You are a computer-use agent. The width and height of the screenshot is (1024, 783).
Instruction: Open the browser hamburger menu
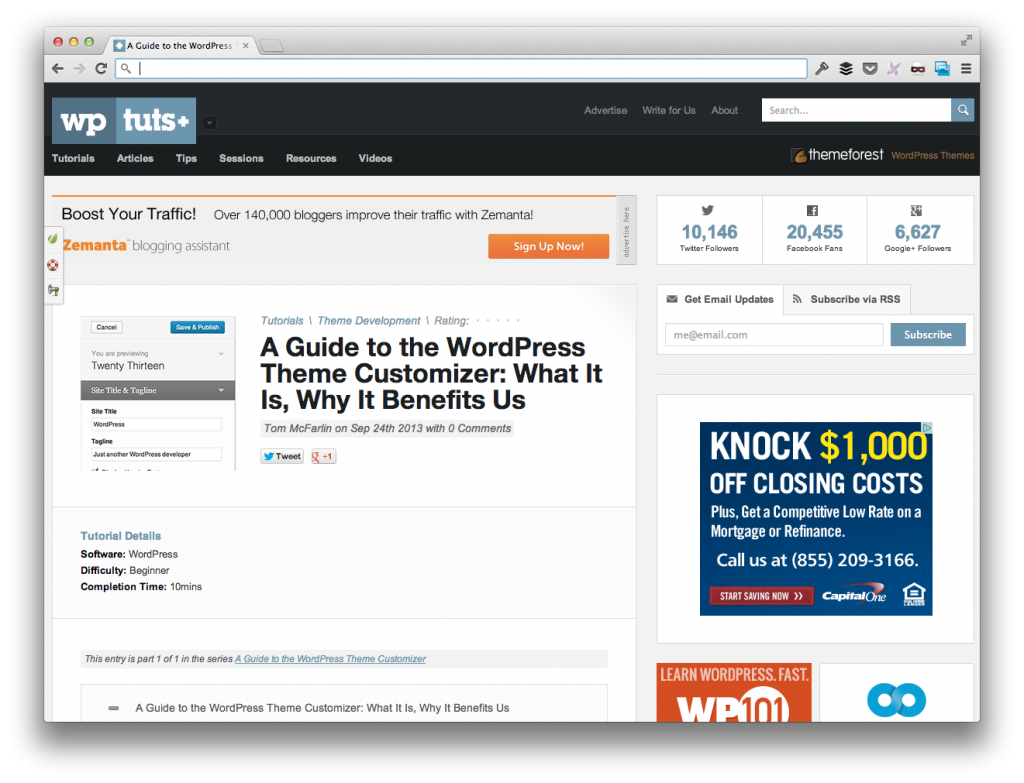966,69
